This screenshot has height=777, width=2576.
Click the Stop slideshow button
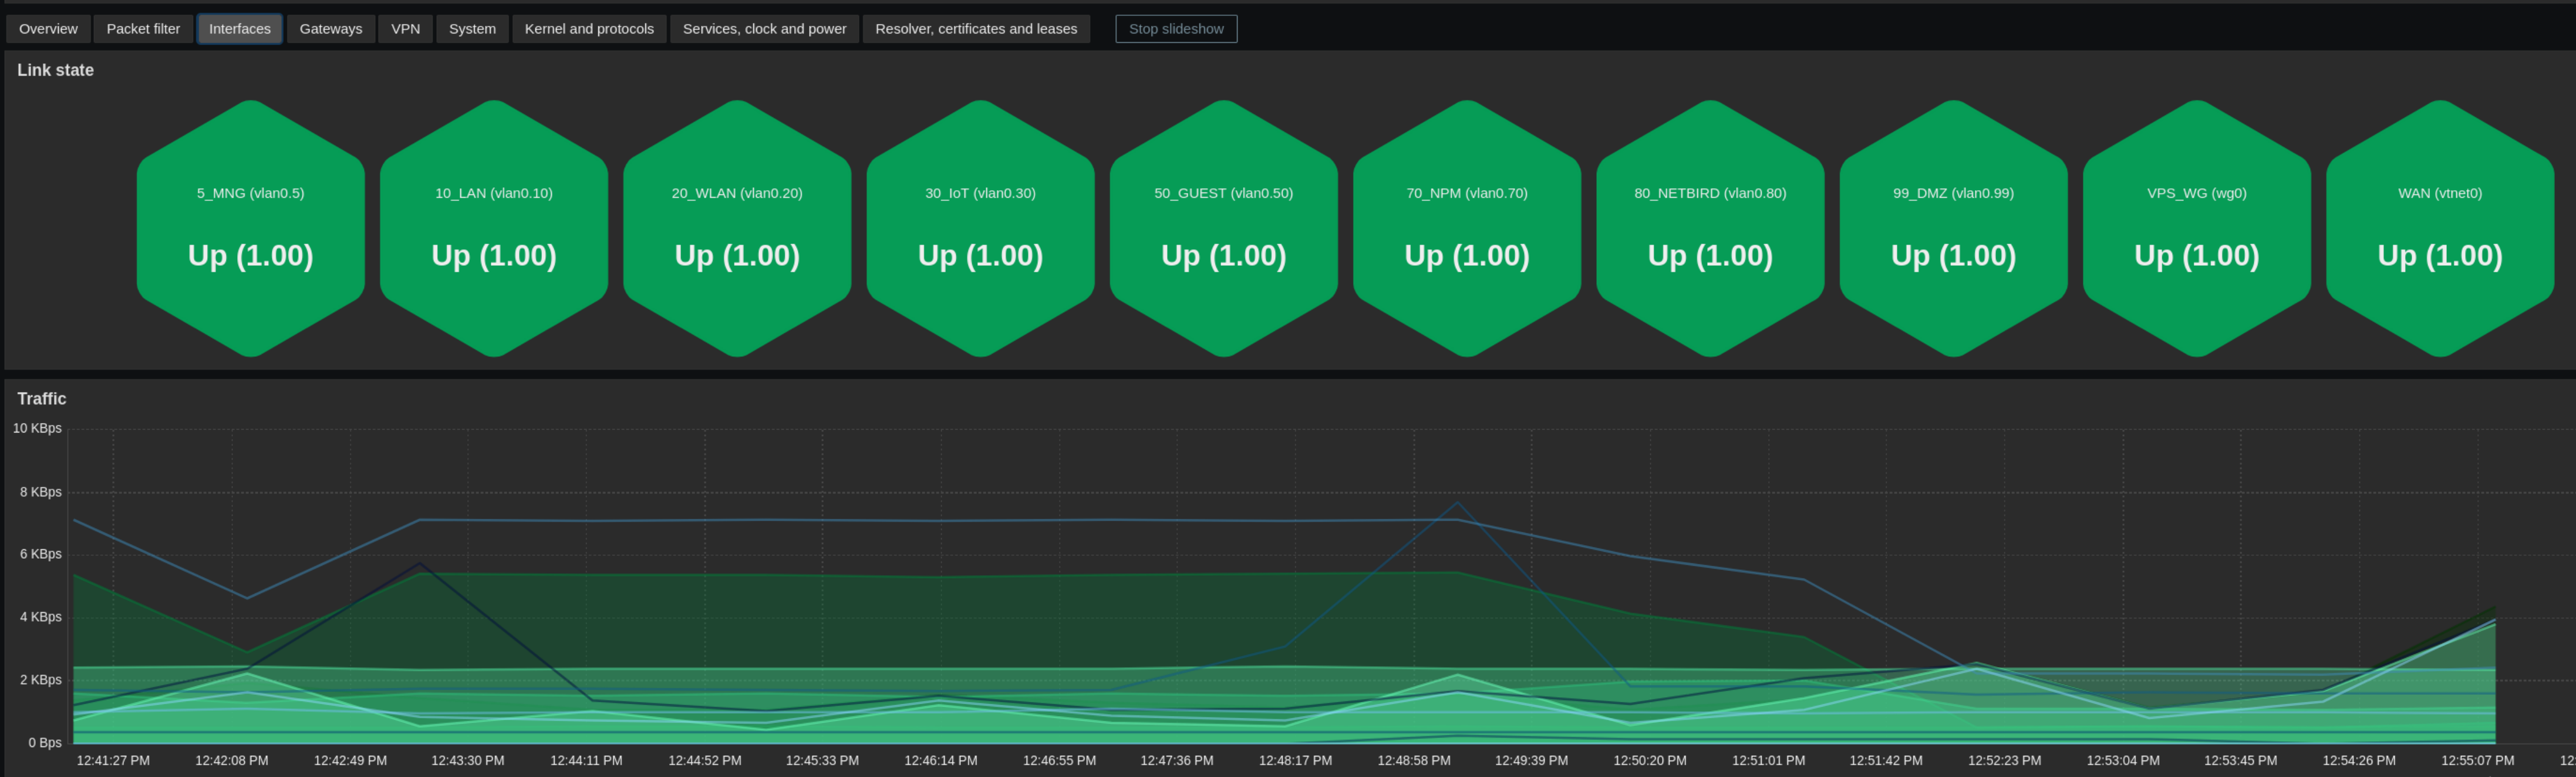click(x=1176, y=29)
